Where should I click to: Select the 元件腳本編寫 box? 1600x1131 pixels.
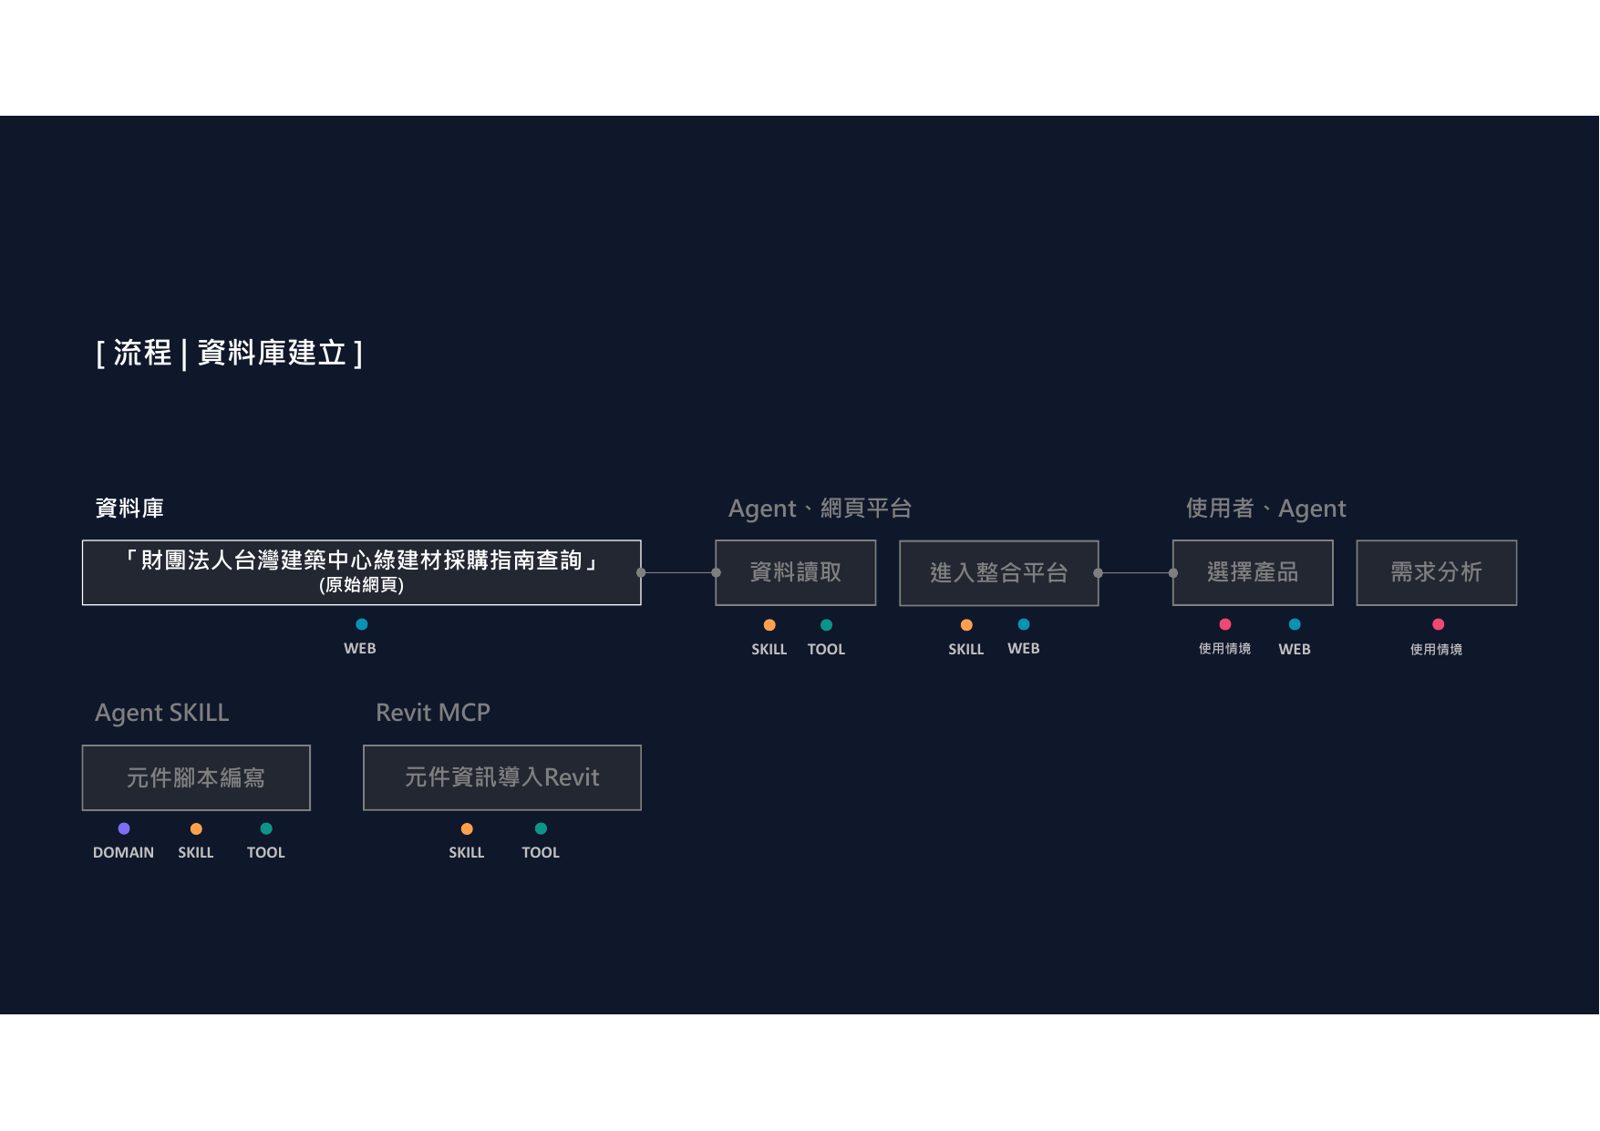click(196, 778)
